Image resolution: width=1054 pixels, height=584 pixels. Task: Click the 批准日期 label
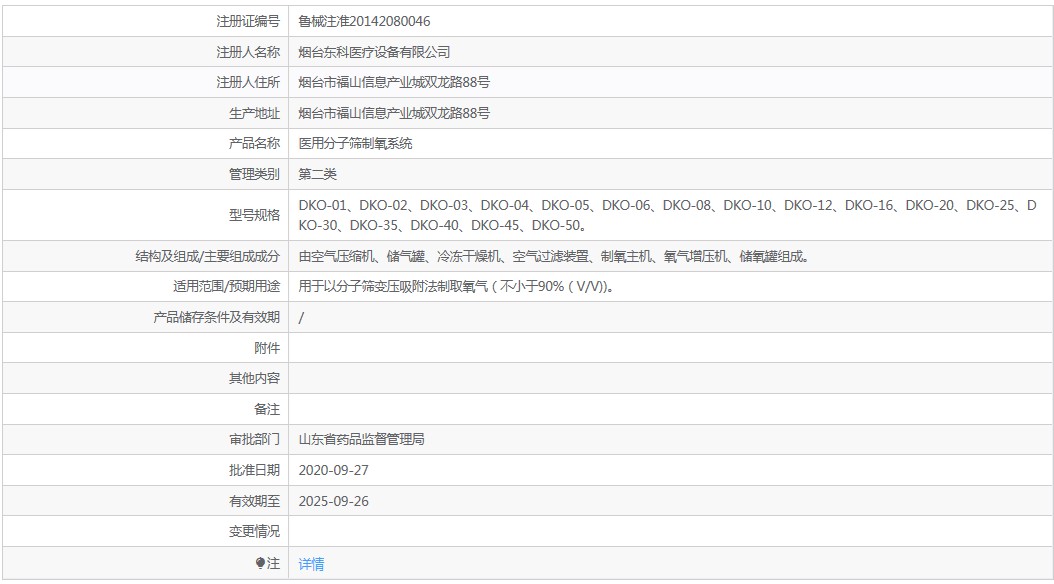coord(254,470)
